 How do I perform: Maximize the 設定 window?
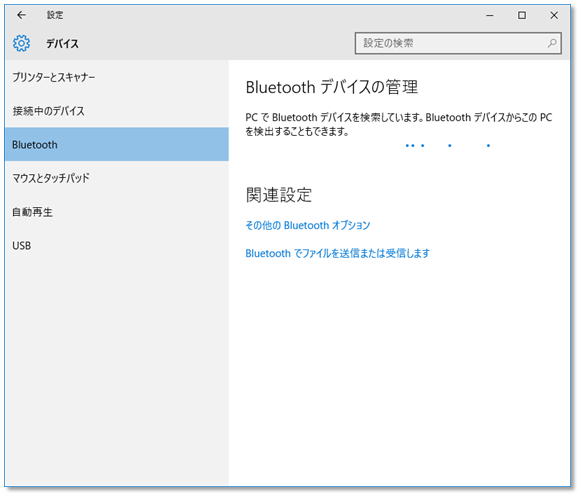(522, 15)
